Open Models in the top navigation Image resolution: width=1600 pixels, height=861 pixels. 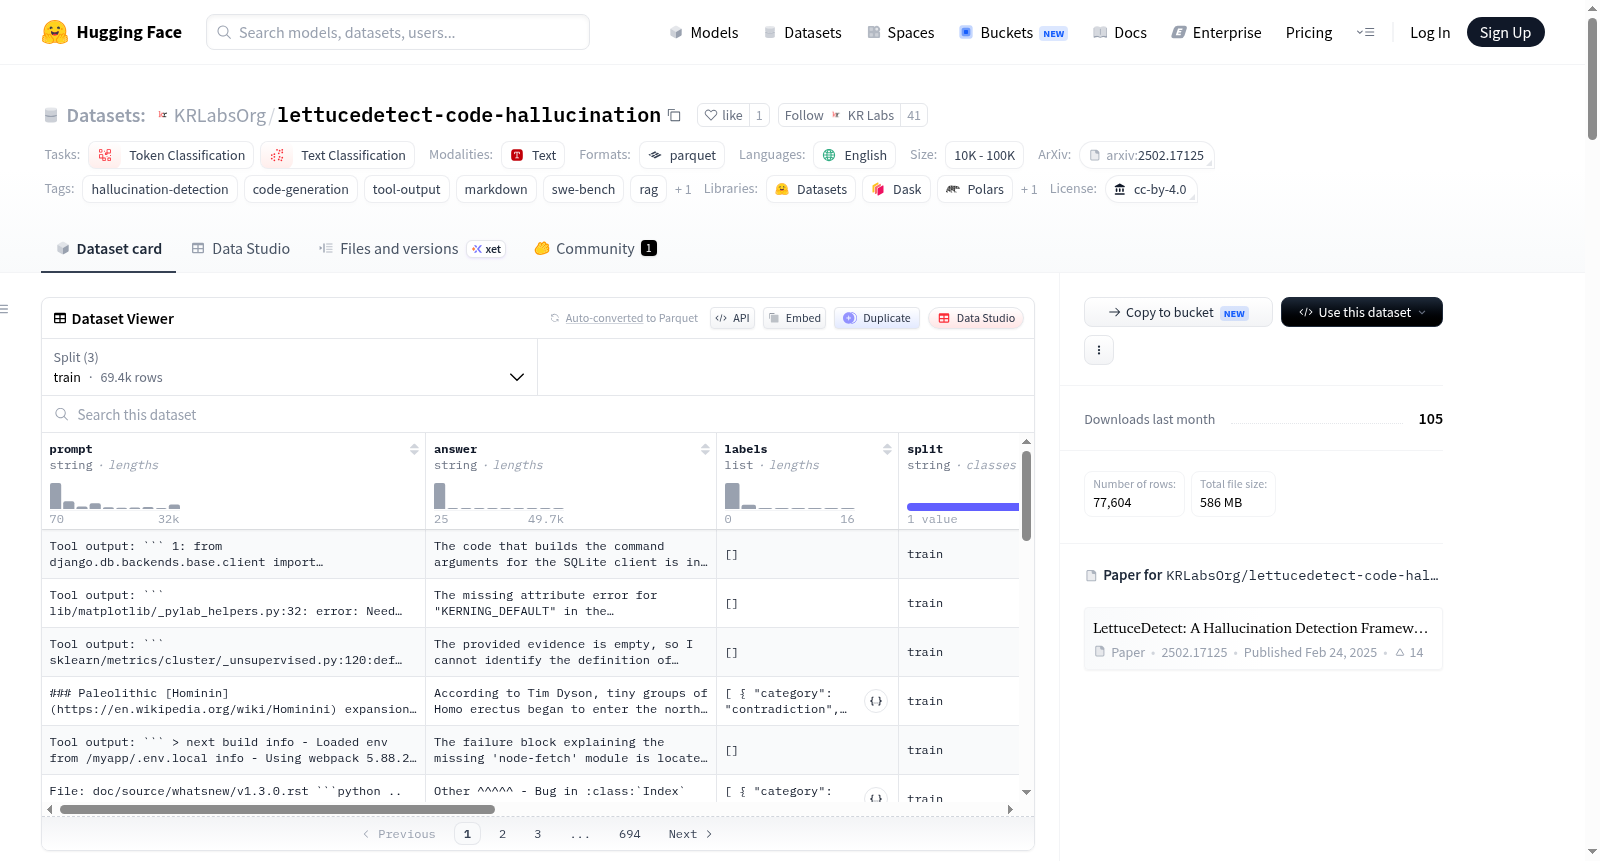click(x=704, y=32)
